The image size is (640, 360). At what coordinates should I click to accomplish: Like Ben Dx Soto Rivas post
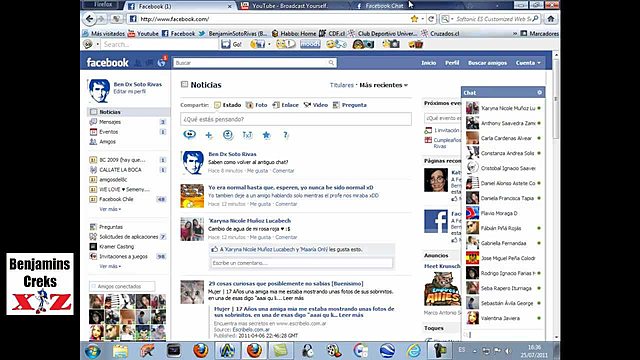tap(257, 171)
